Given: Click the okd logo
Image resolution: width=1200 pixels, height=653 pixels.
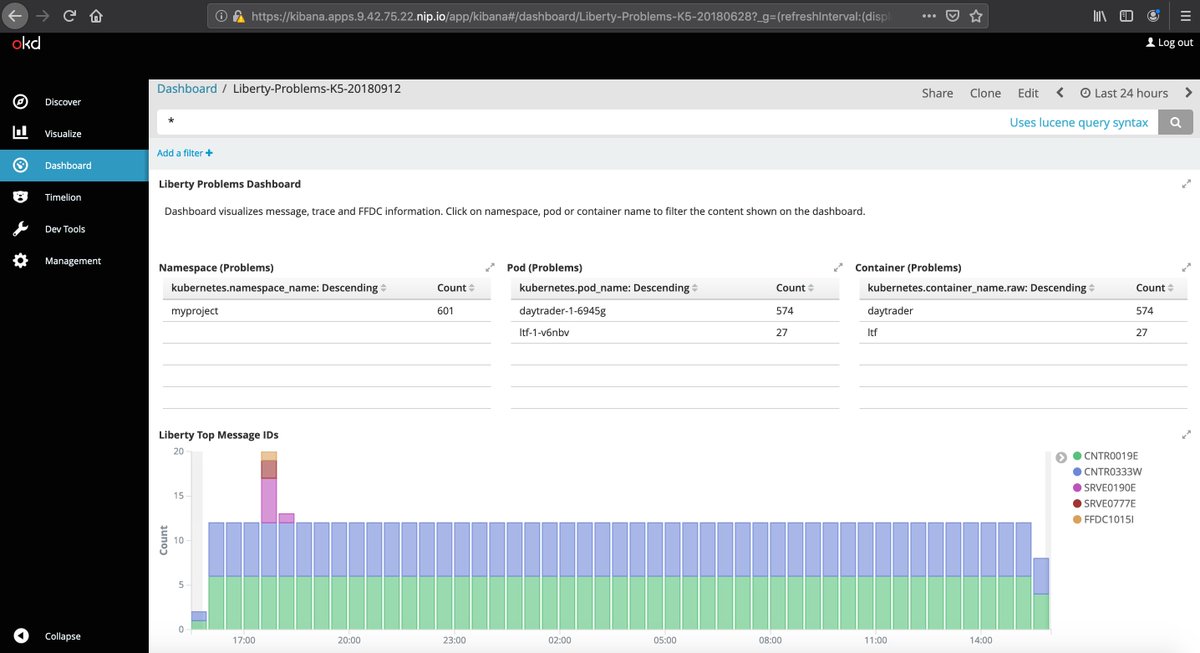Looking at the screenshot, I should click(26, 43).
